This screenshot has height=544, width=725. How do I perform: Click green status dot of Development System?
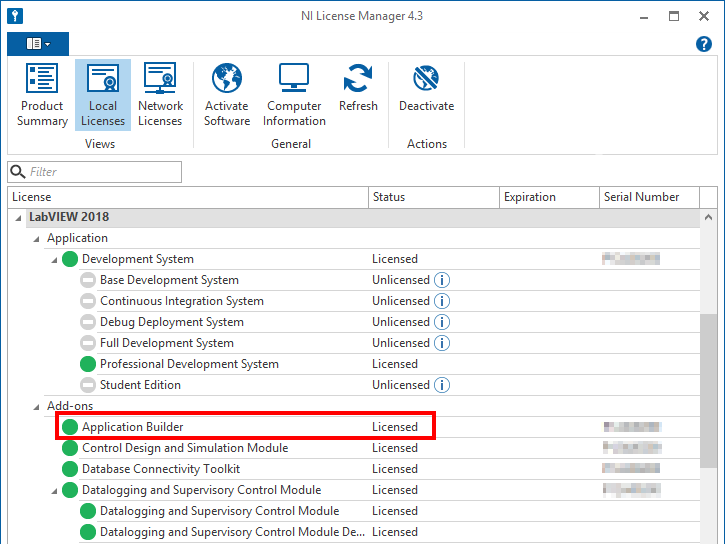[x=70, y=259]
